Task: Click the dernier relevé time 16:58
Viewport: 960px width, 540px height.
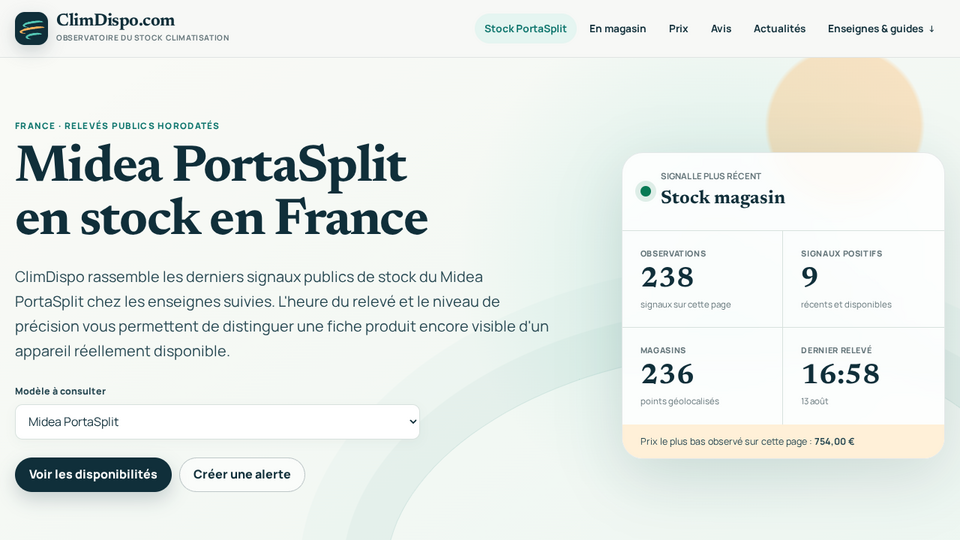Action: (x=840, y=374)
